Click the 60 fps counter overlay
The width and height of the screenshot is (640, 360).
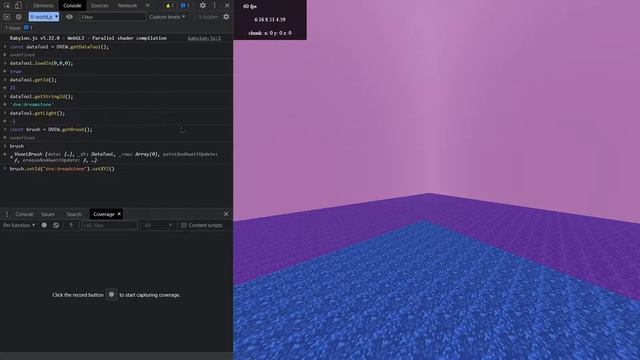(250, 6)
